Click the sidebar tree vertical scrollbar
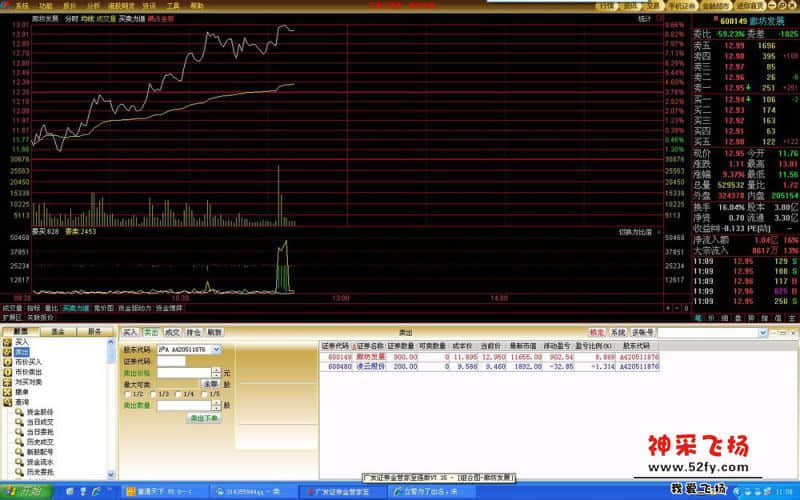This screenshot has width=800, height=500. coord(111,400)
